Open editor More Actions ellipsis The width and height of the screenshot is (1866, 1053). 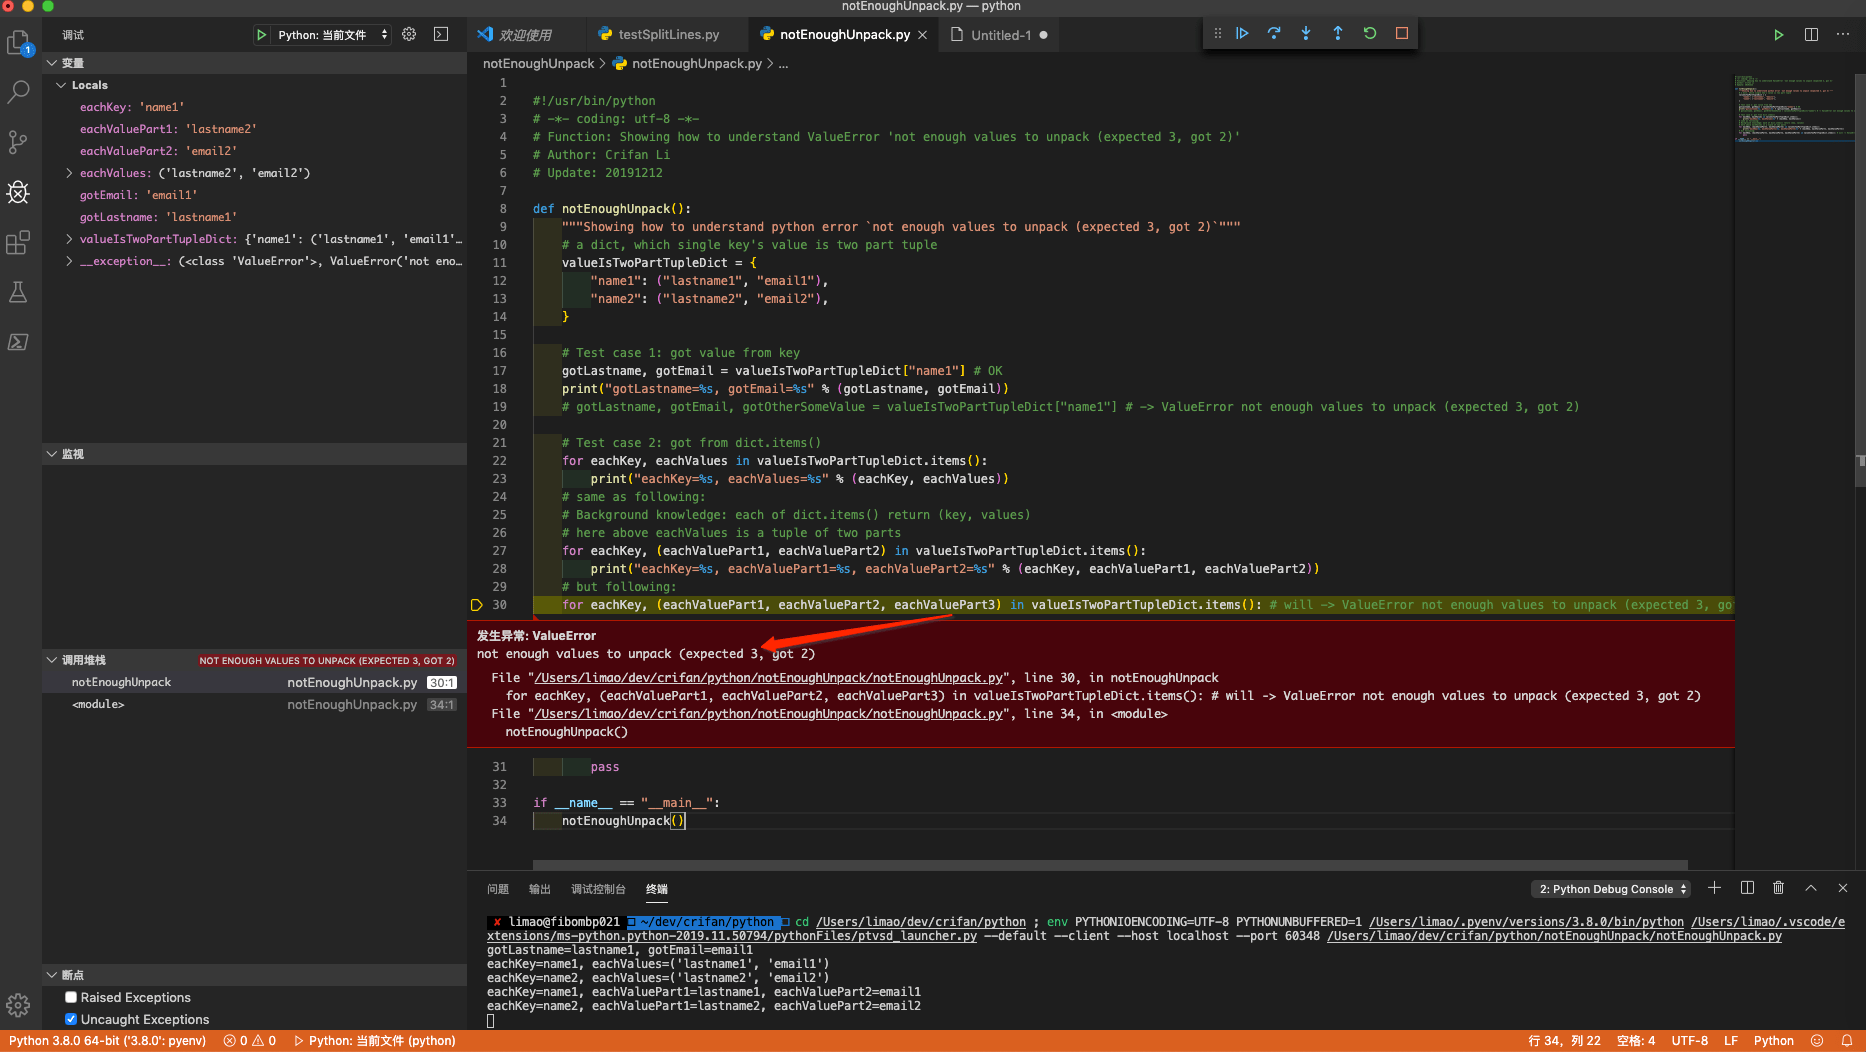pos(1843,34)
